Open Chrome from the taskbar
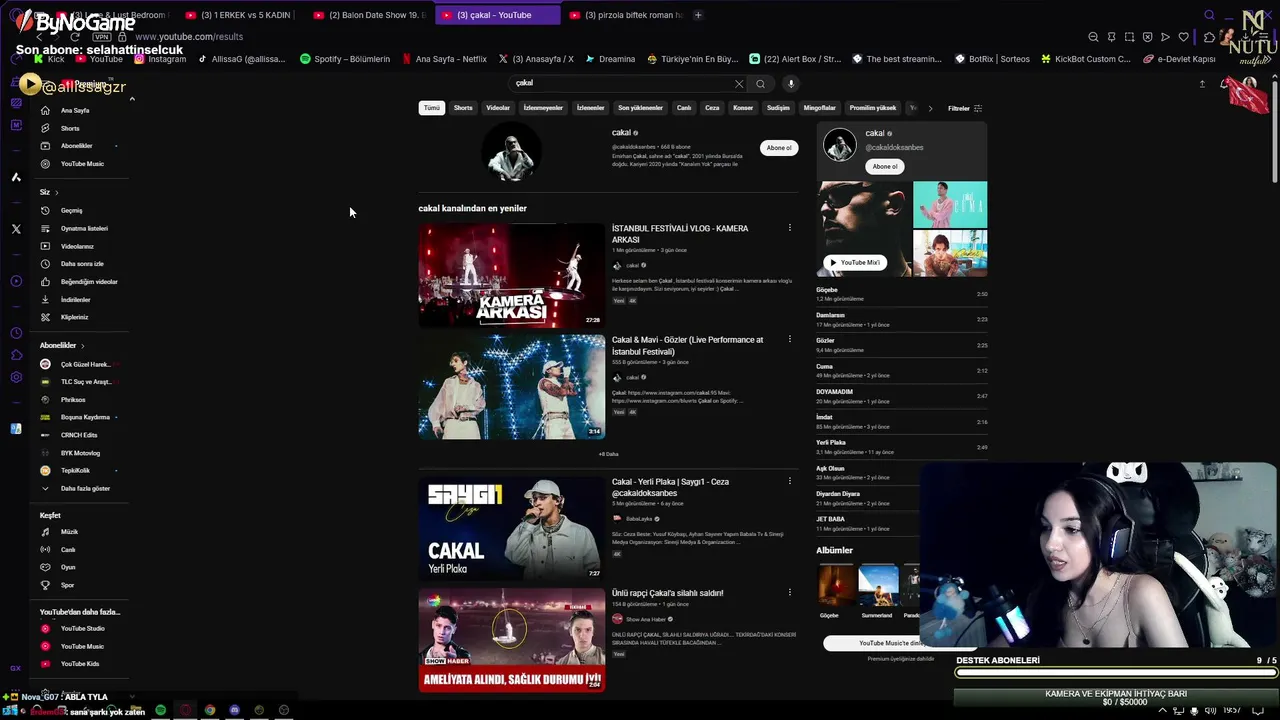 point(210,710)
